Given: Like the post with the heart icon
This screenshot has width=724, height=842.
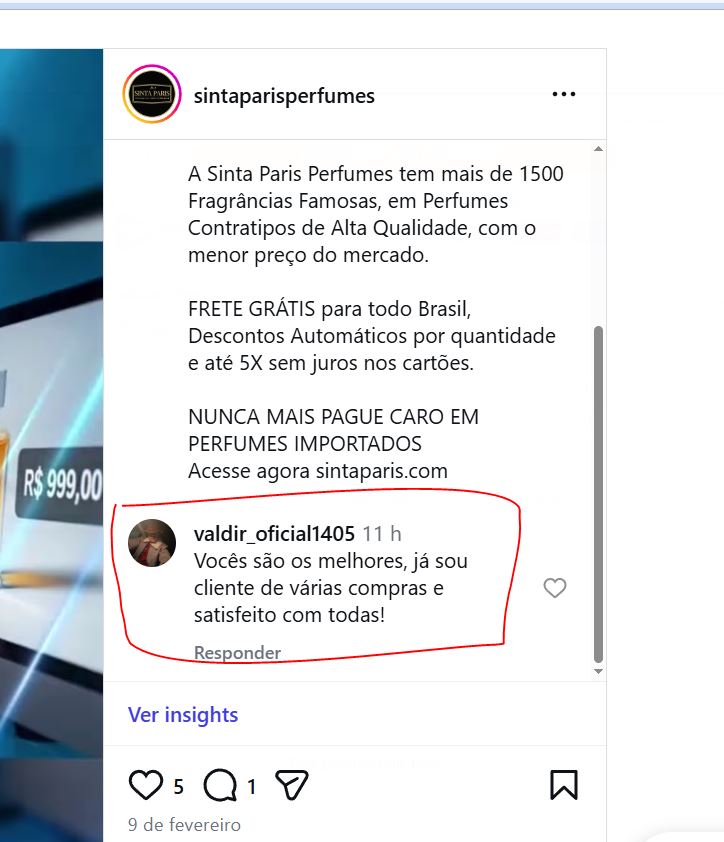Looking at the screenshot, I should tap(146, 785).
